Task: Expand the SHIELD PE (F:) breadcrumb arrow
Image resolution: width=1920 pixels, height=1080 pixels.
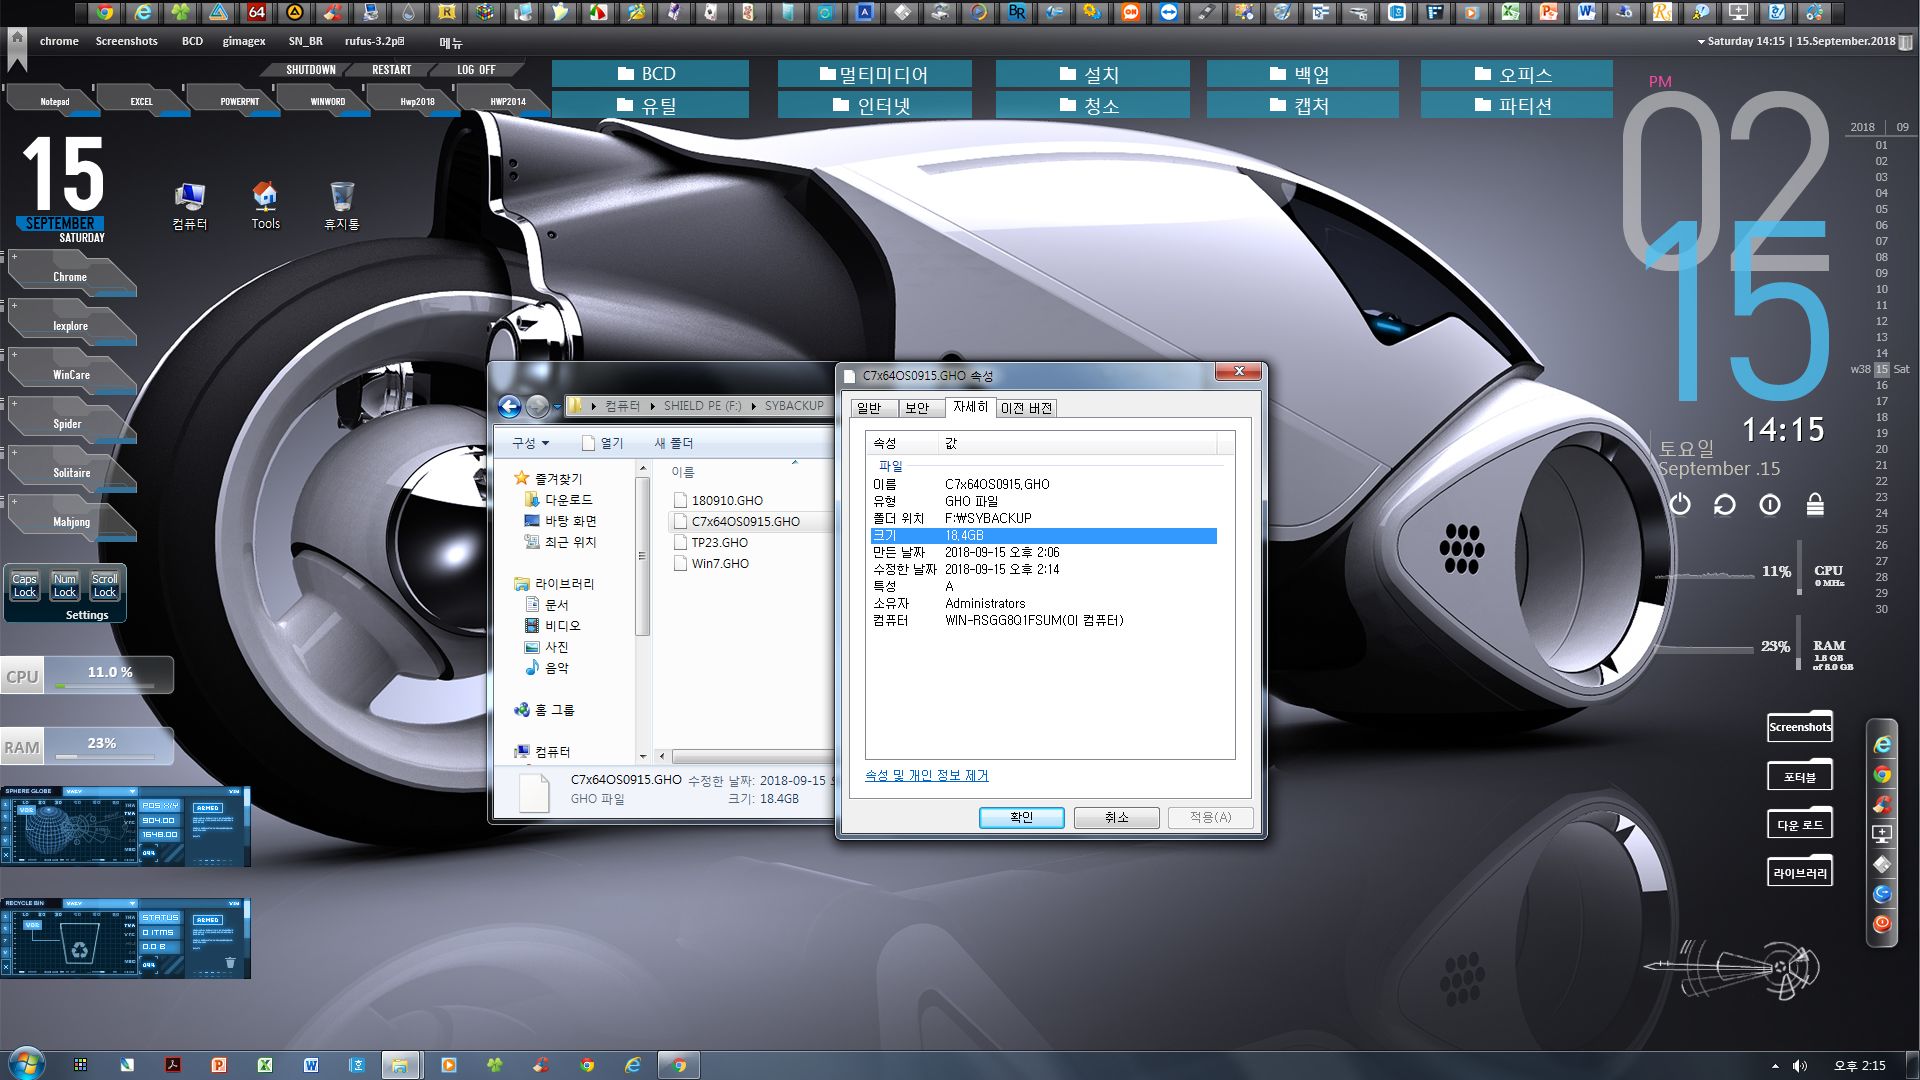Action: (754, 406)
